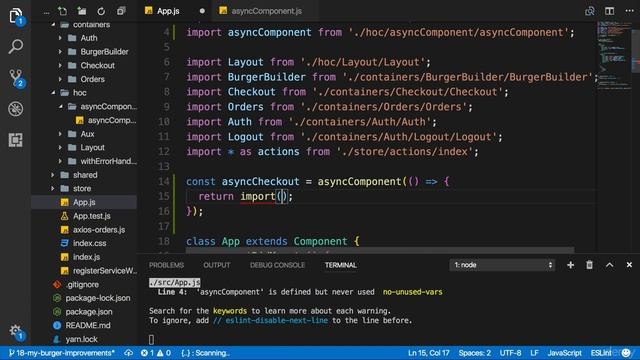
Task: Open changes compare icon in editor title bar
Action: pos(590,11)
